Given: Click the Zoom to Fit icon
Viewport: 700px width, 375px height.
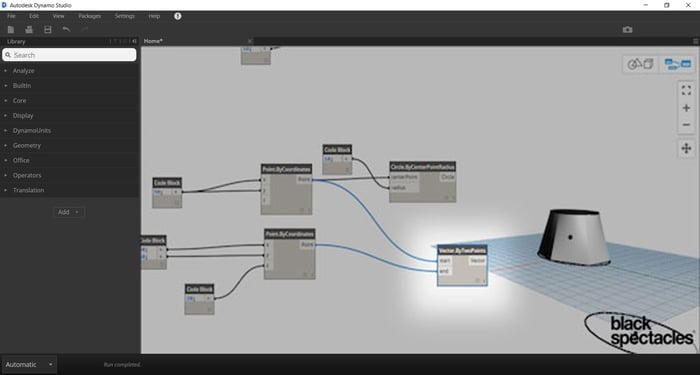Looking at the screenshot, I should coord(687,90).
